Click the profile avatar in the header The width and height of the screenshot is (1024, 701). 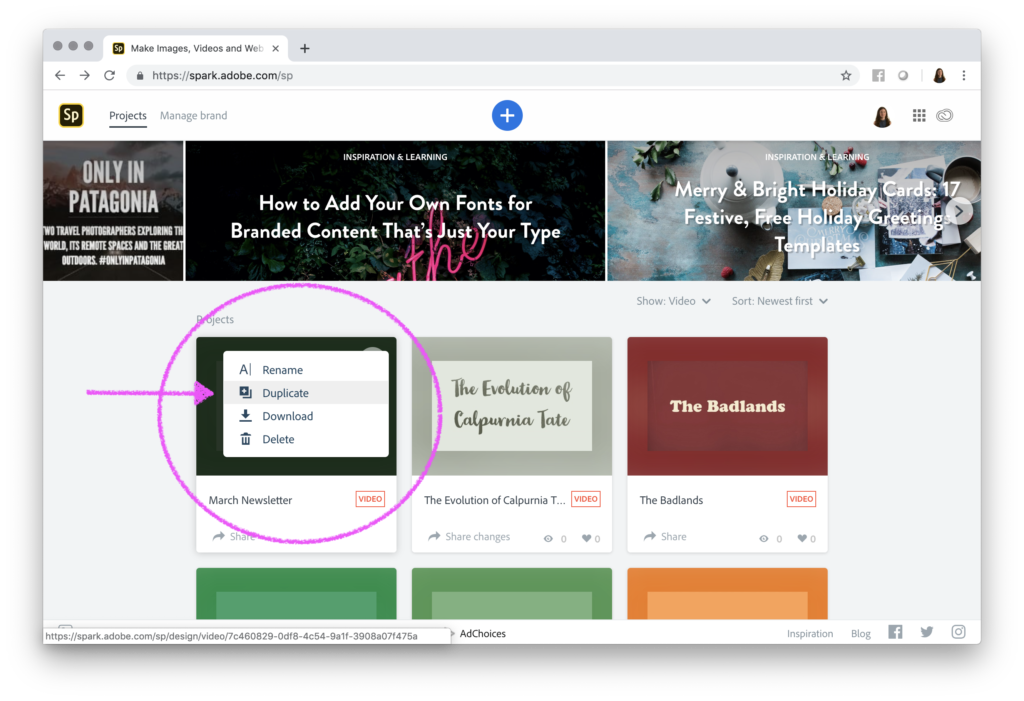[881, 115]
